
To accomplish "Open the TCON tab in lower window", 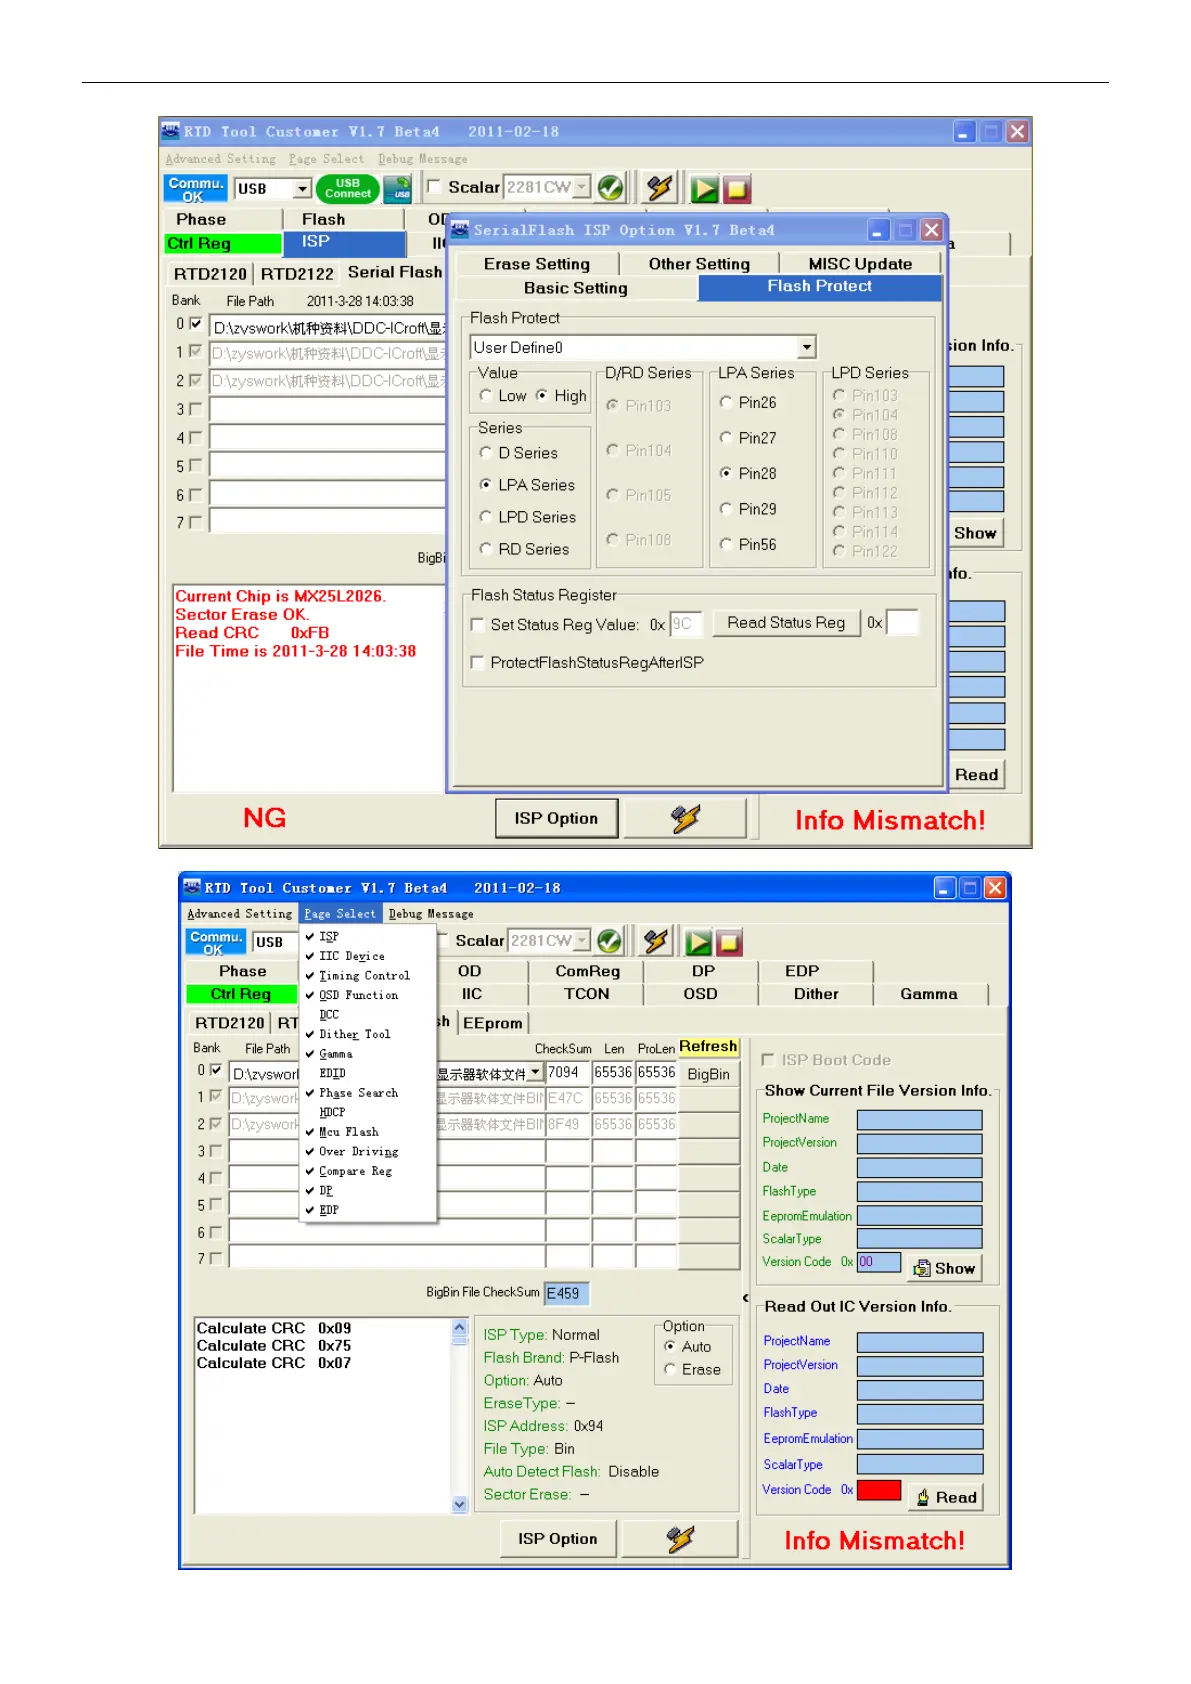I will [586, 994].
